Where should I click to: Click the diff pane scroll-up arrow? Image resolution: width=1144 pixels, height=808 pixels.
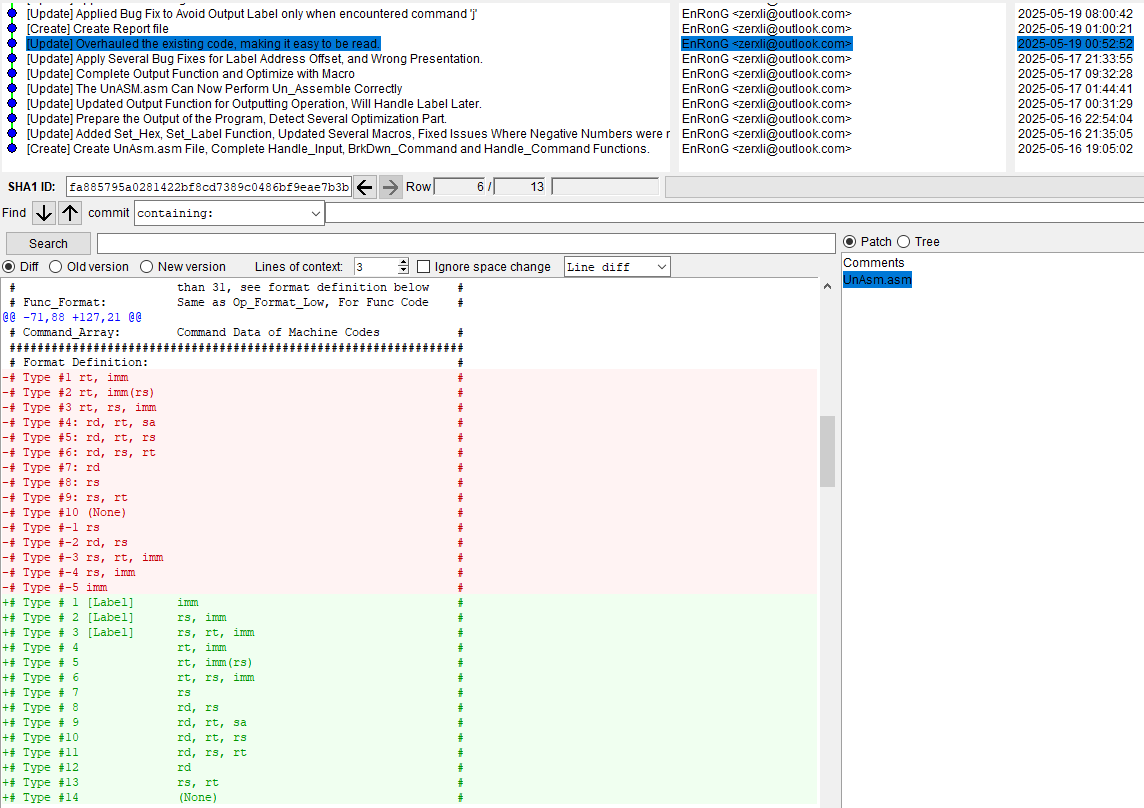pyautogui.click(x=827, y=287)
